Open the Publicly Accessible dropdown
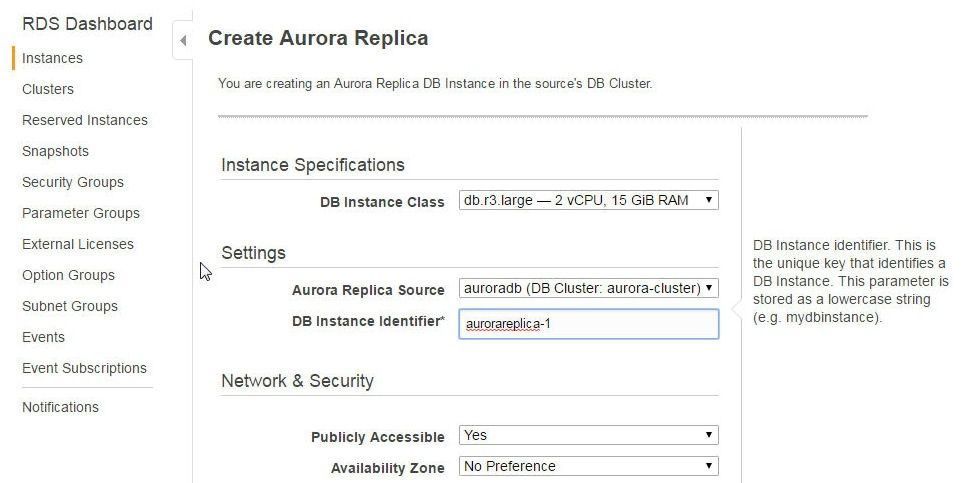Image resolution: width=967 pixels, height=483 pixels. (588, 435)
